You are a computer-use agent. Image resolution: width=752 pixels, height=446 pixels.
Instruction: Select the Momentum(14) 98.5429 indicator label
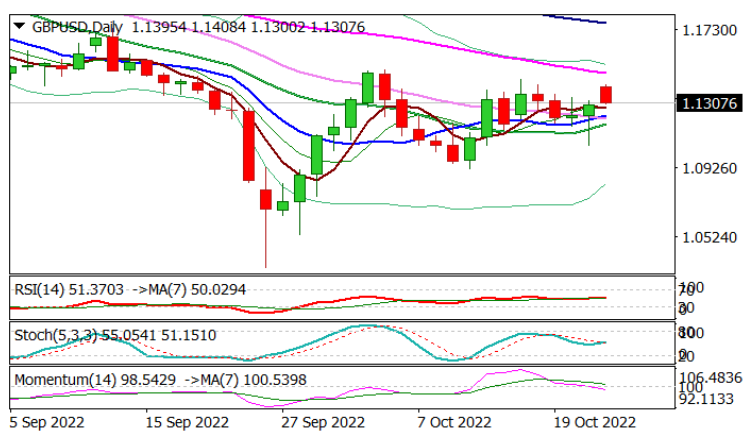pyautogui.click(x=95, y=380)
